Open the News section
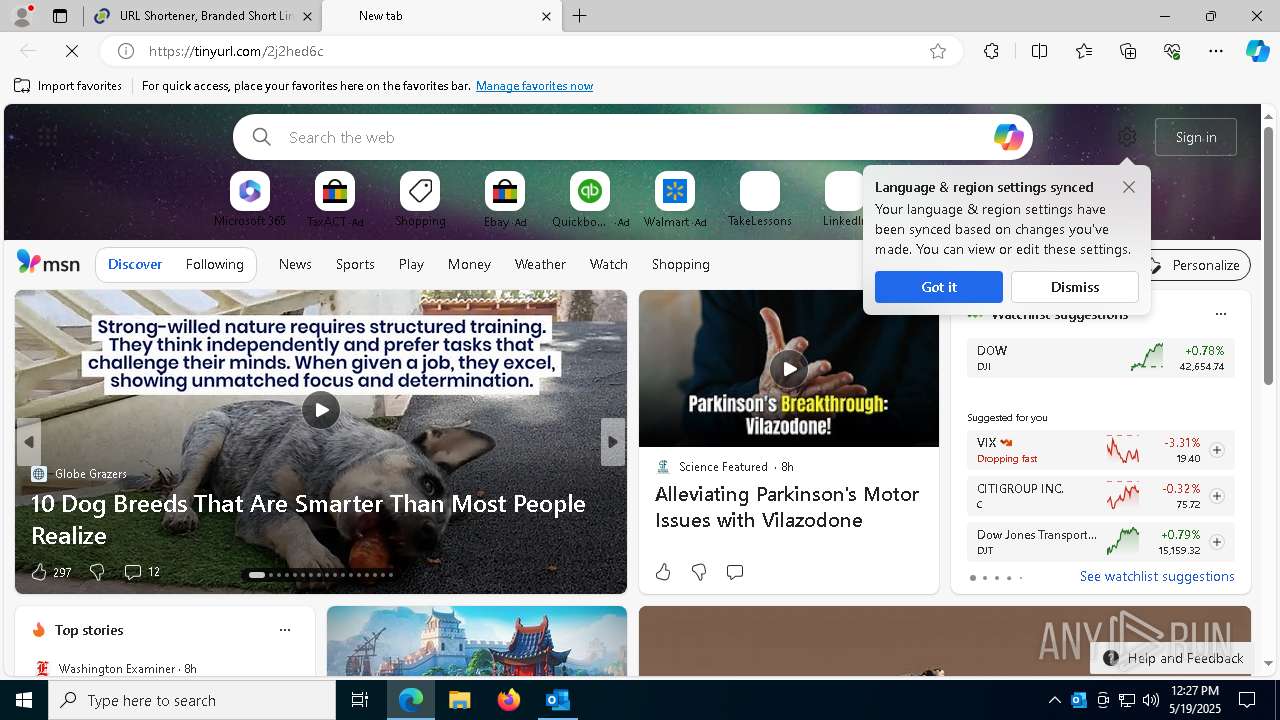This screenshot has height=720, width=1280. click(x=295, y=264)
